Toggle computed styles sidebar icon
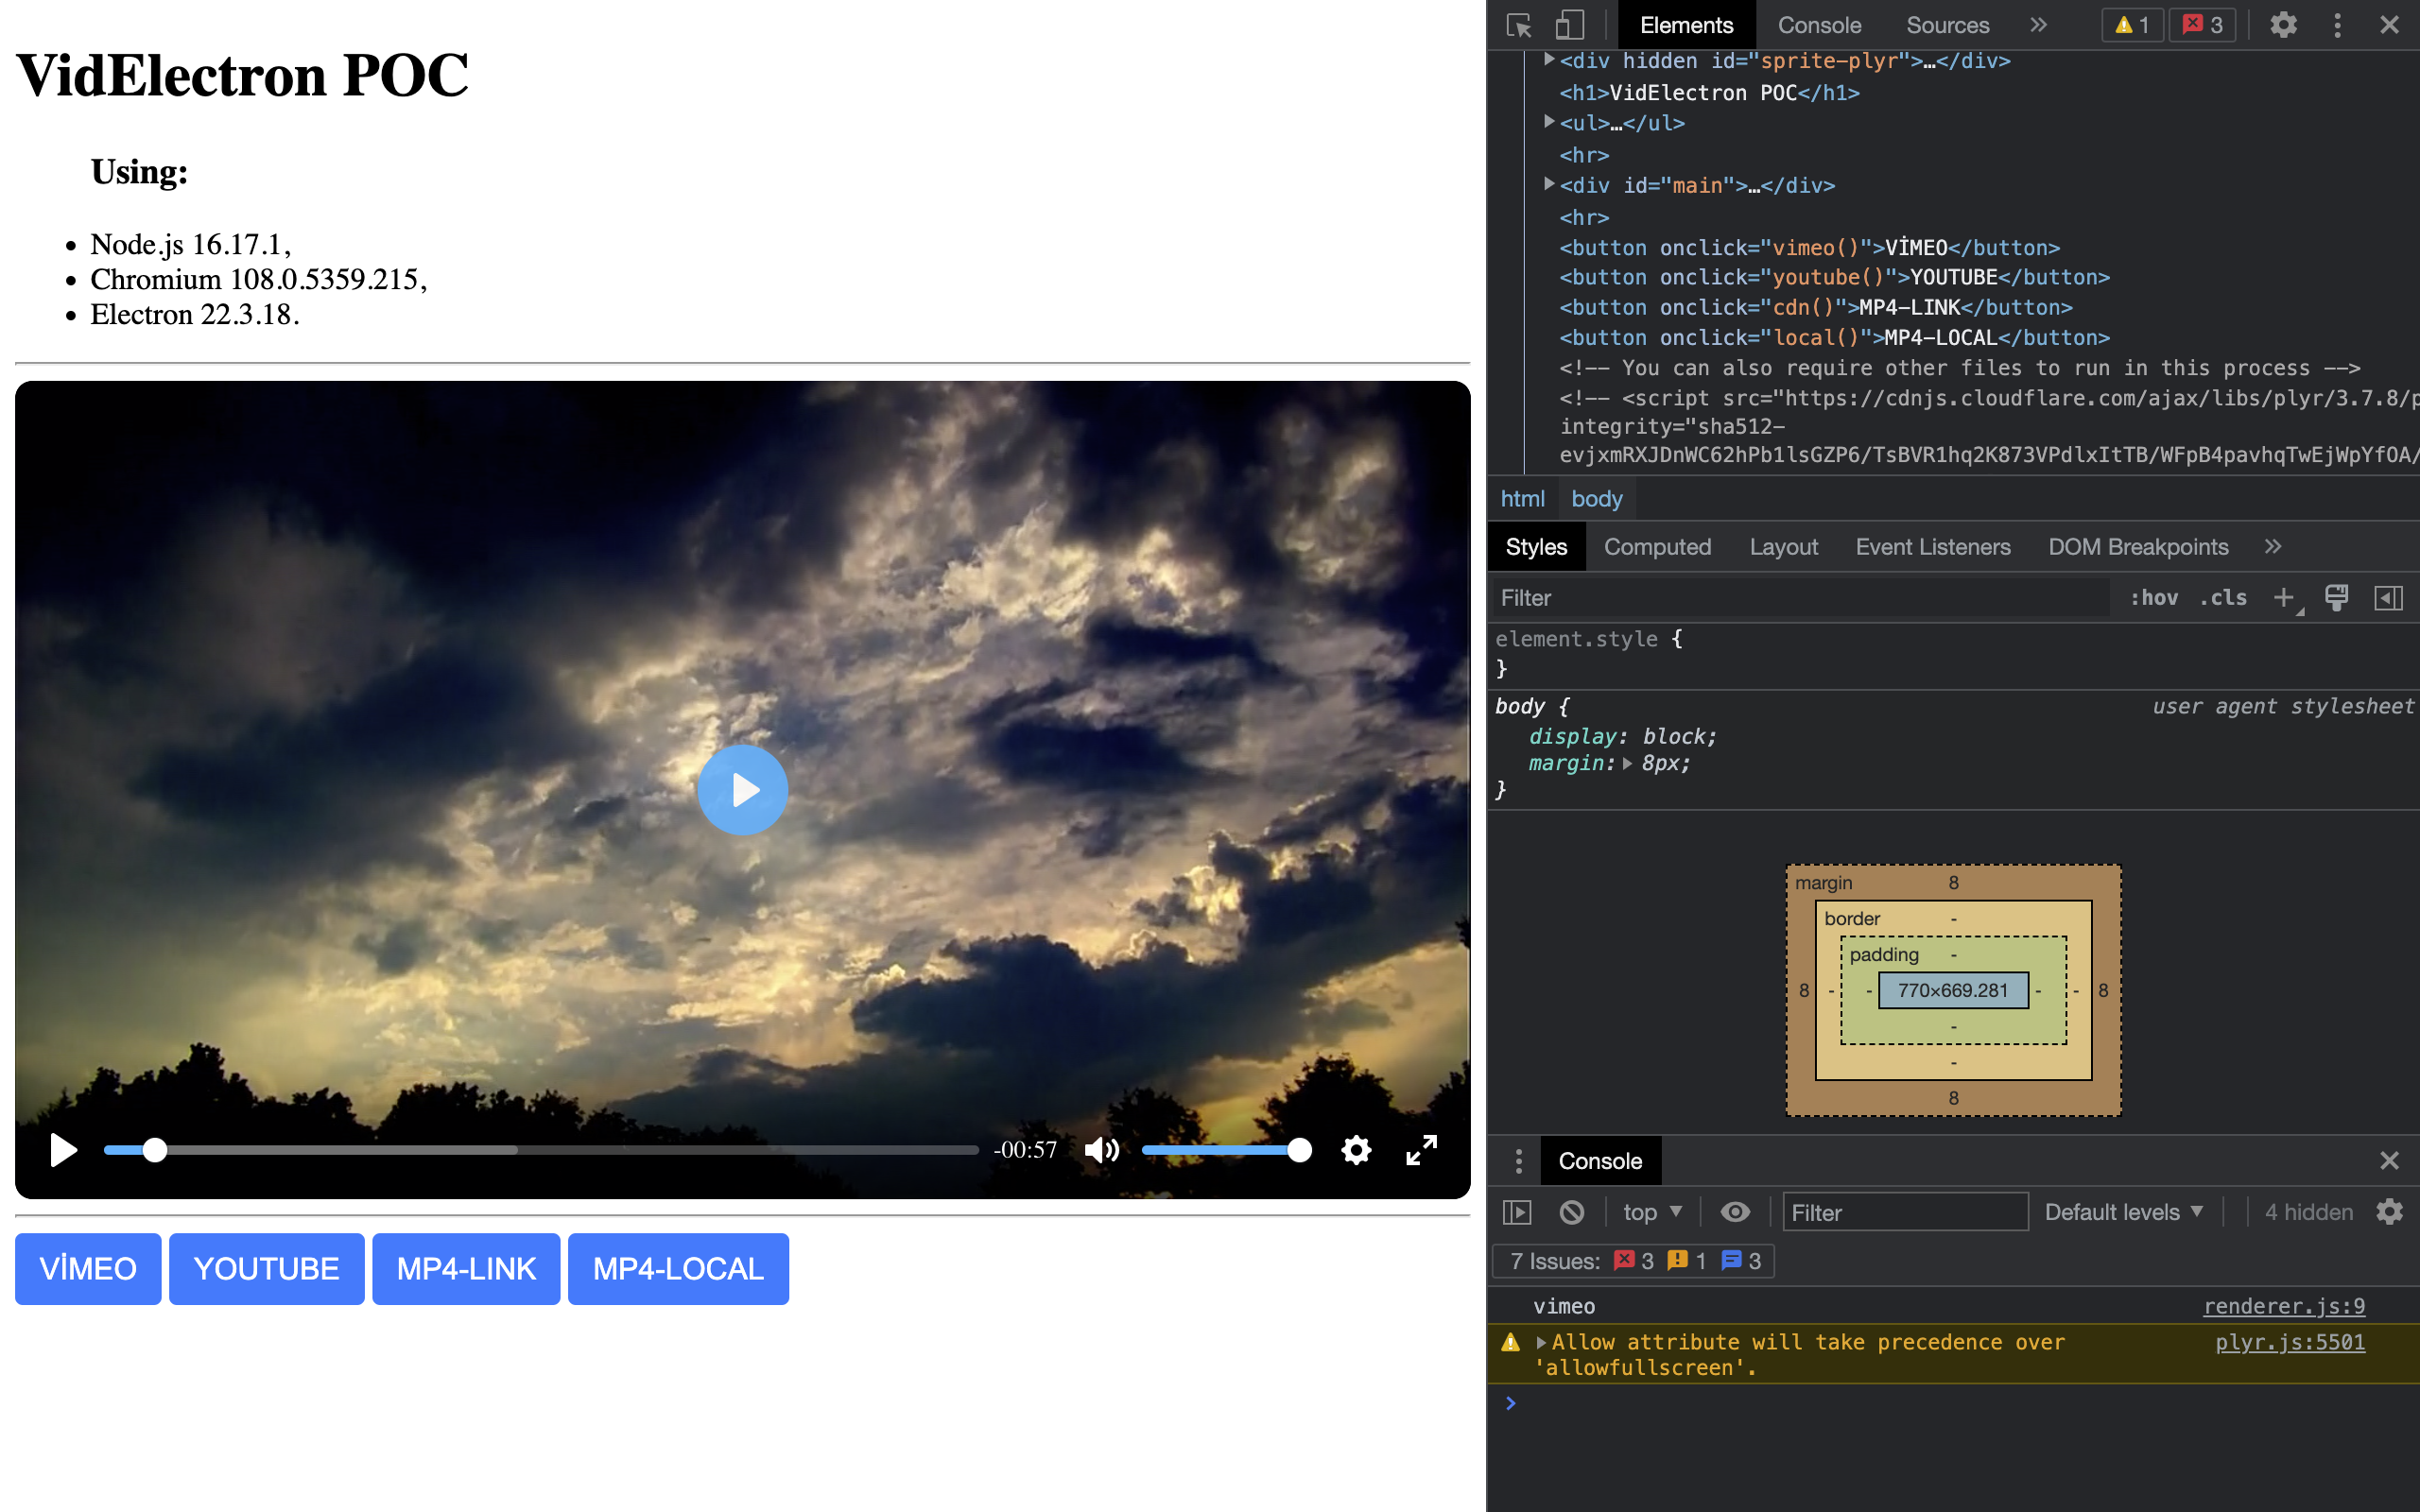This screenshot has width=2420, height=1512. (2388, 598)
